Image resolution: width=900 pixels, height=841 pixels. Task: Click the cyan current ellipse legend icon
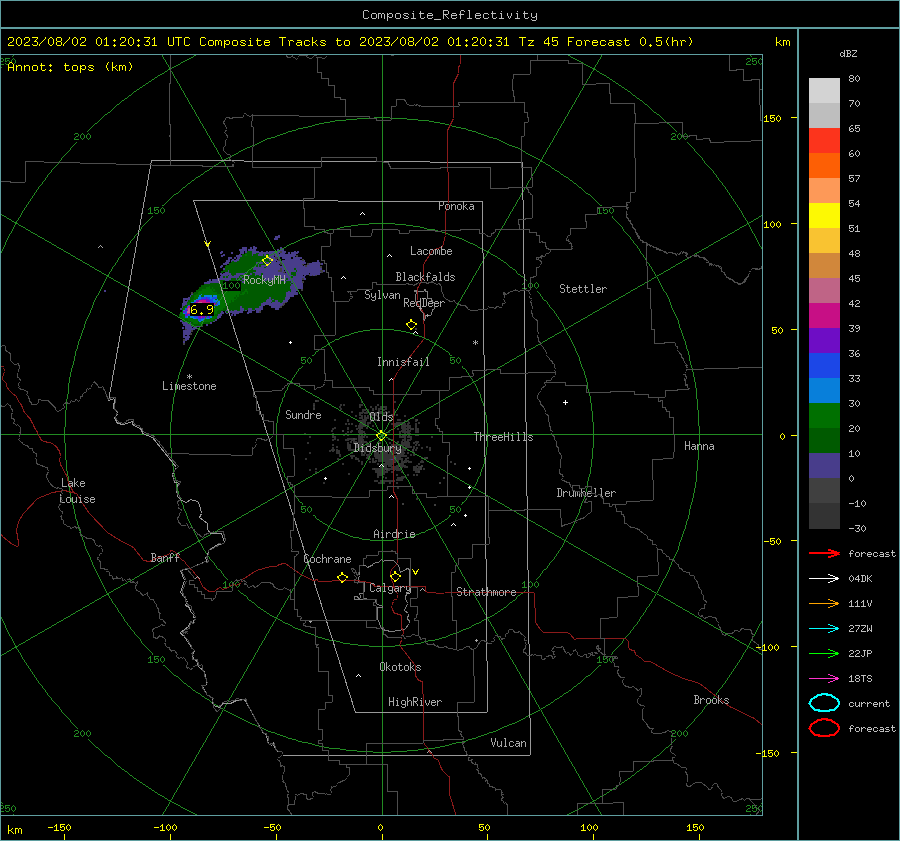(x=824, y=703)
